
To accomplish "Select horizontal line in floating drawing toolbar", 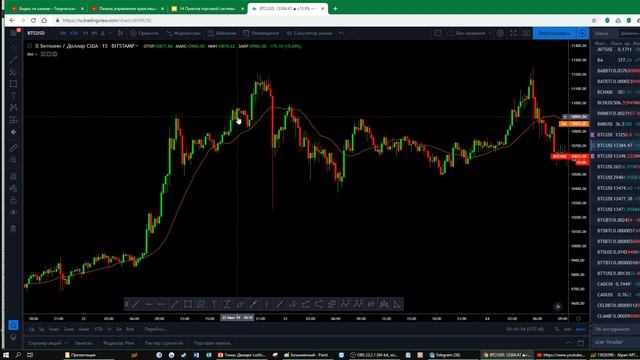I will (x=149, y=304).
